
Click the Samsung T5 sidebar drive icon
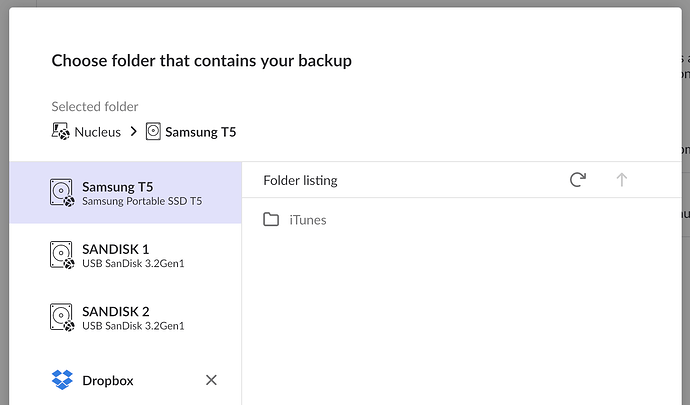tap(62, 192)
